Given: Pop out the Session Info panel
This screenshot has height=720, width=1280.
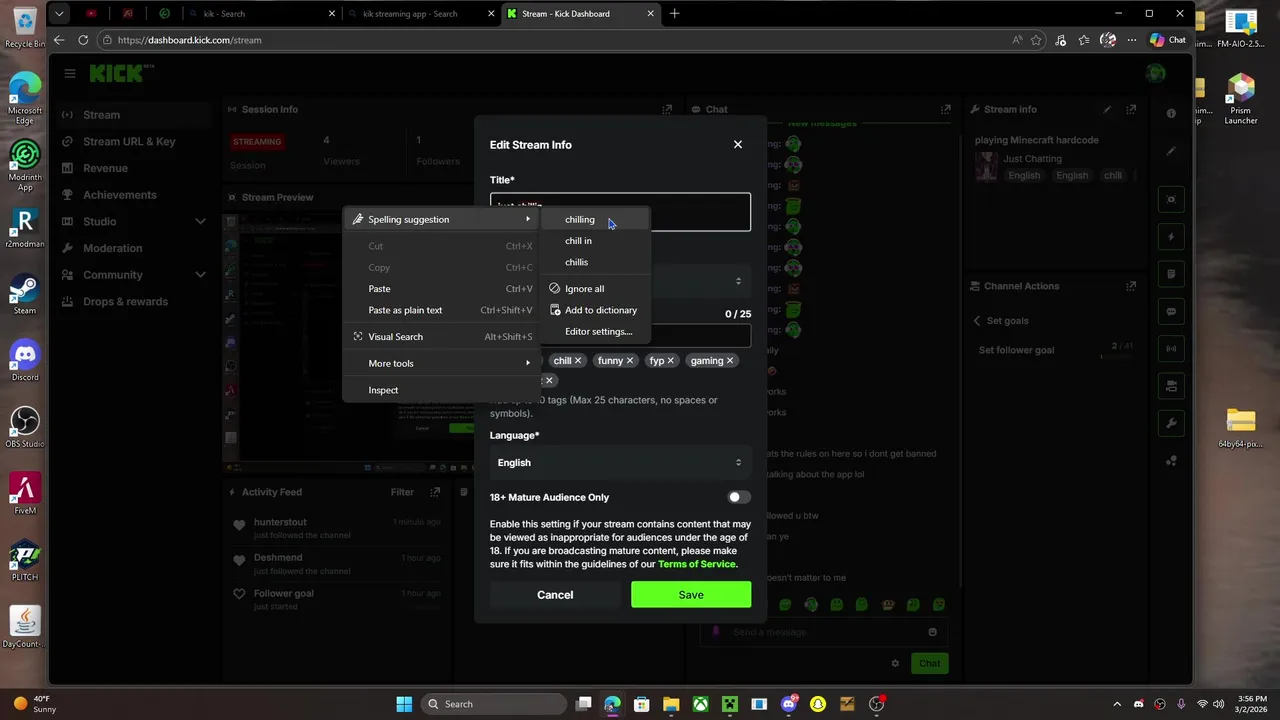Looking at the screenshot, I should (667, 109).
